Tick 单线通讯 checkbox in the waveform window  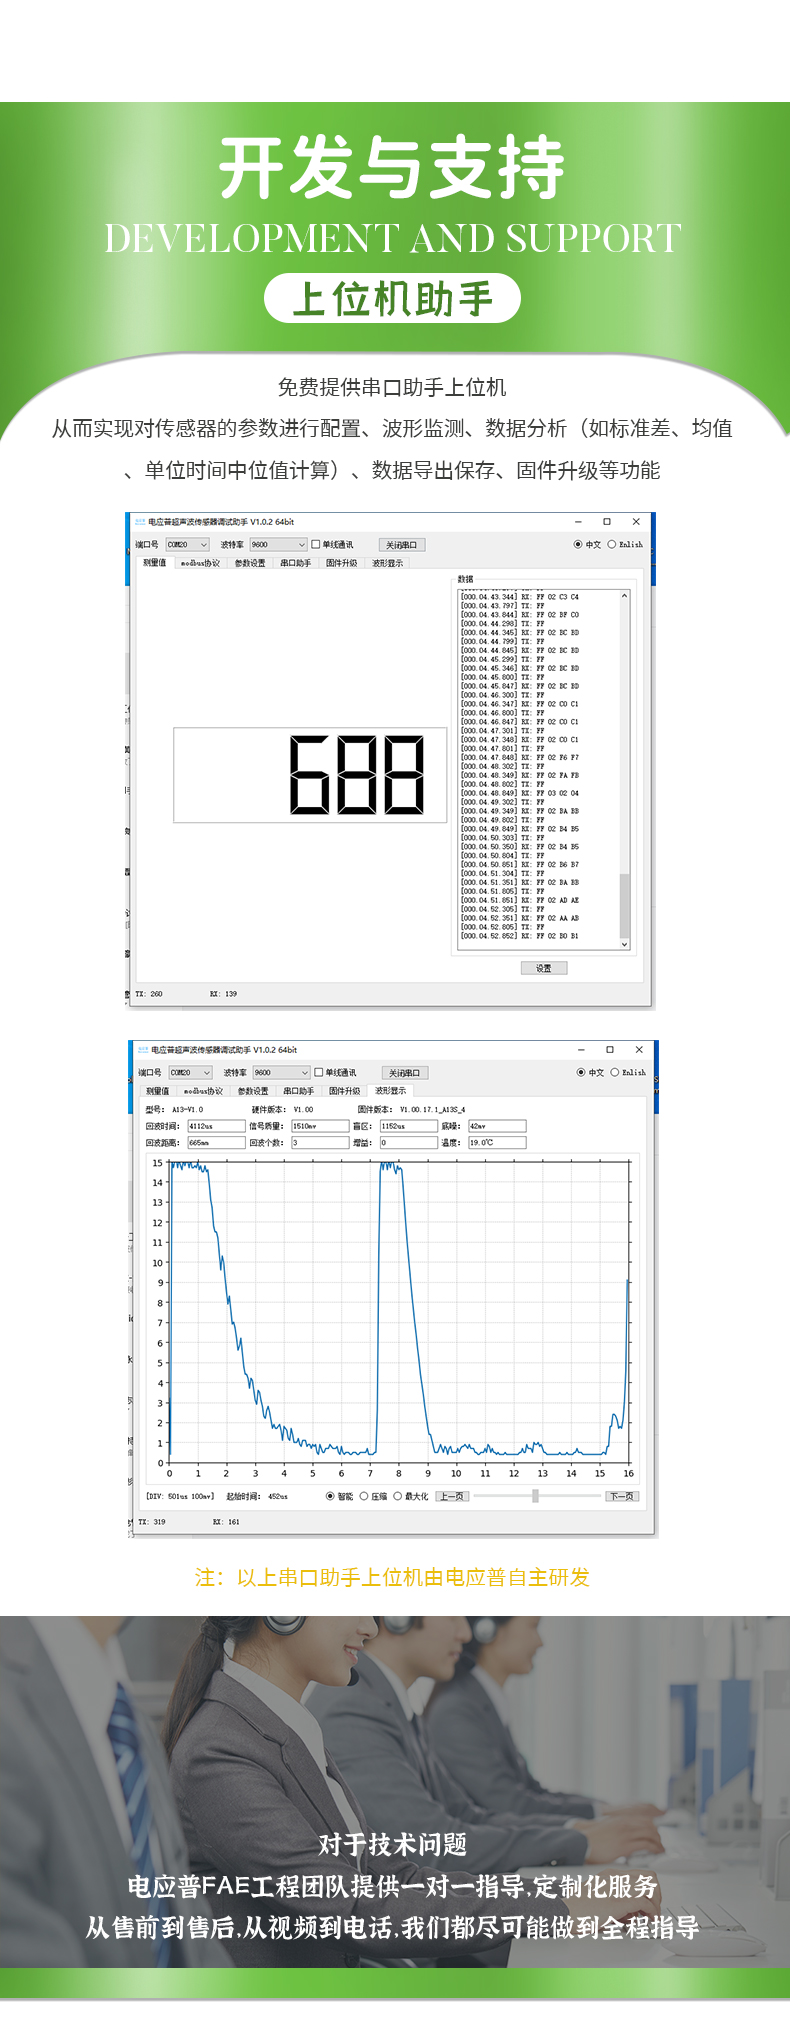point(319,1073)
